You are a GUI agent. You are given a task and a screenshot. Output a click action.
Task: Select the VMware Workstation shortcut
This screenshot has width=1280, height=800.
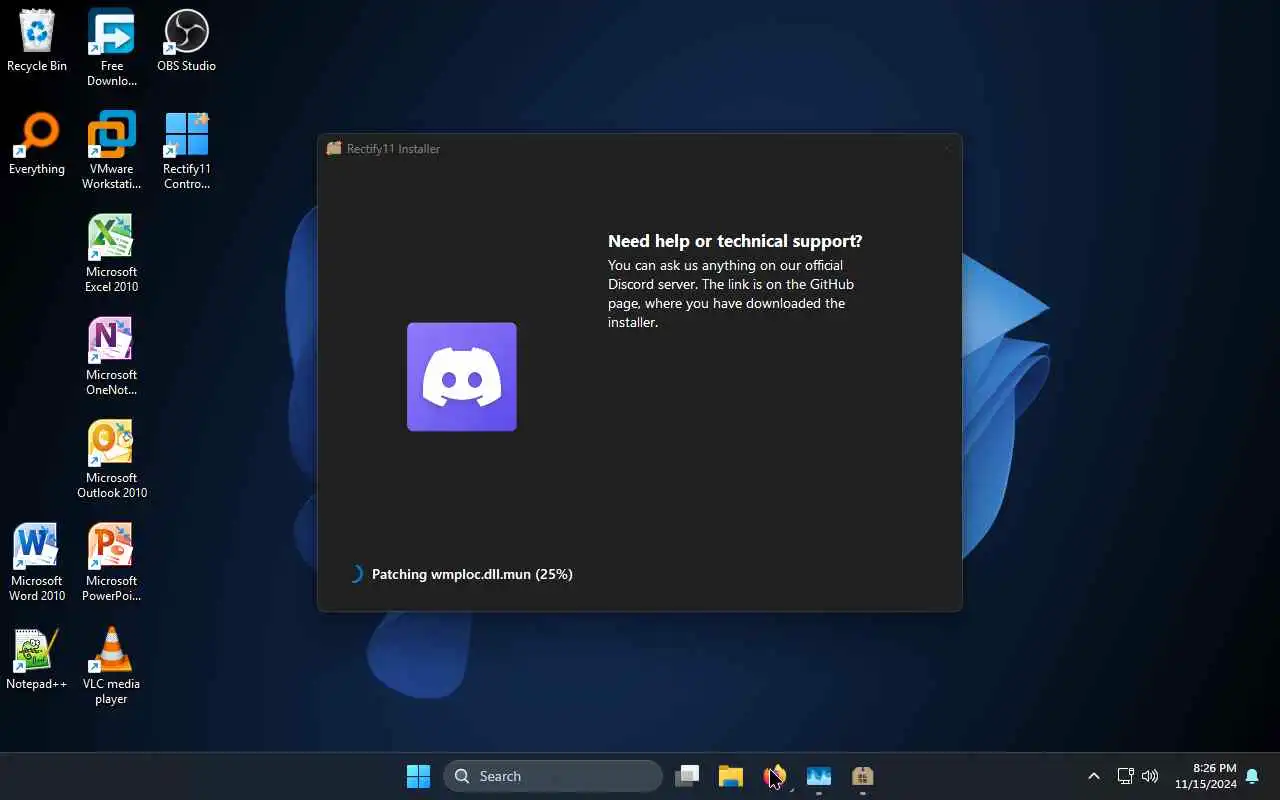coord(111,150)
